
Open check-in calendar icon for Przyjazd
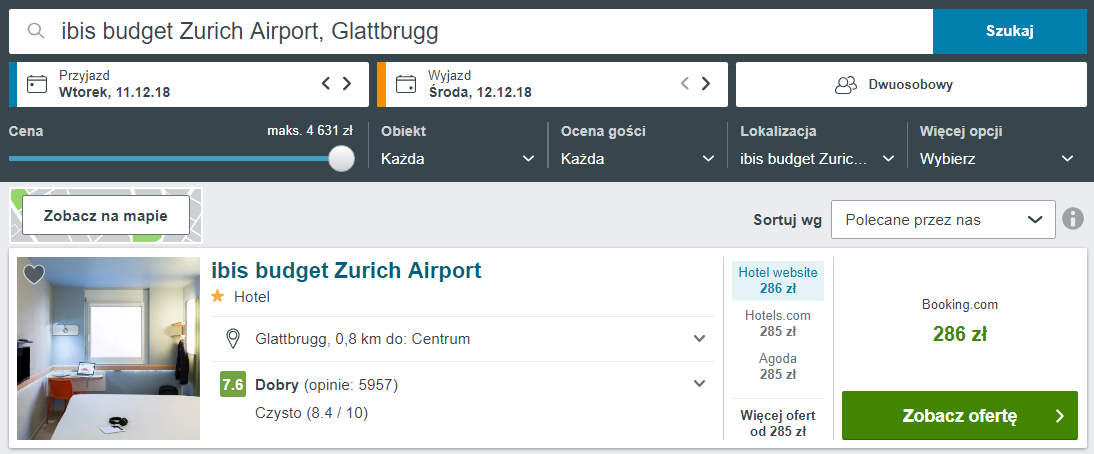37,84
